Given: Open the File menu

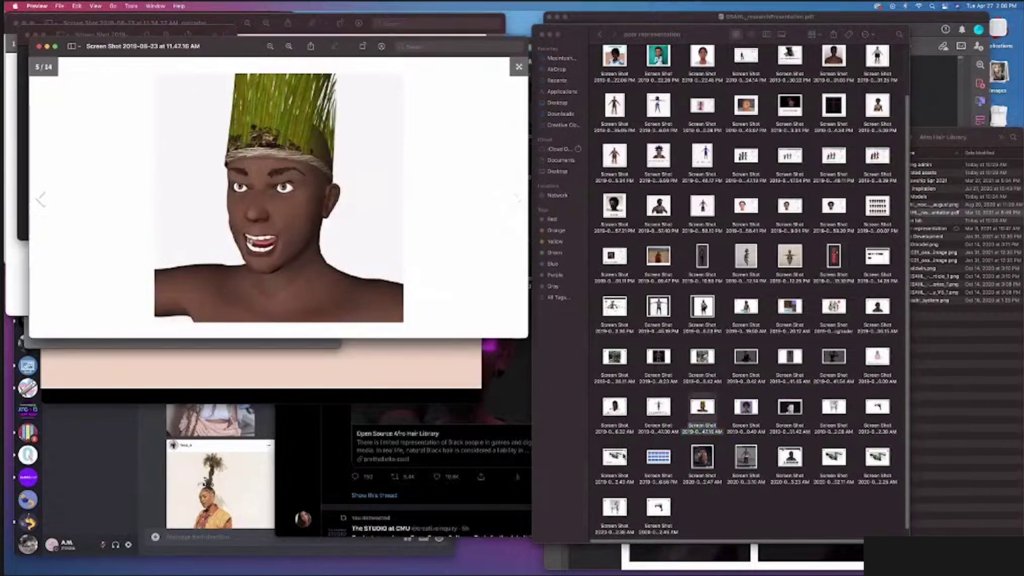Looking at the screenshot, I should coord(59,6).
